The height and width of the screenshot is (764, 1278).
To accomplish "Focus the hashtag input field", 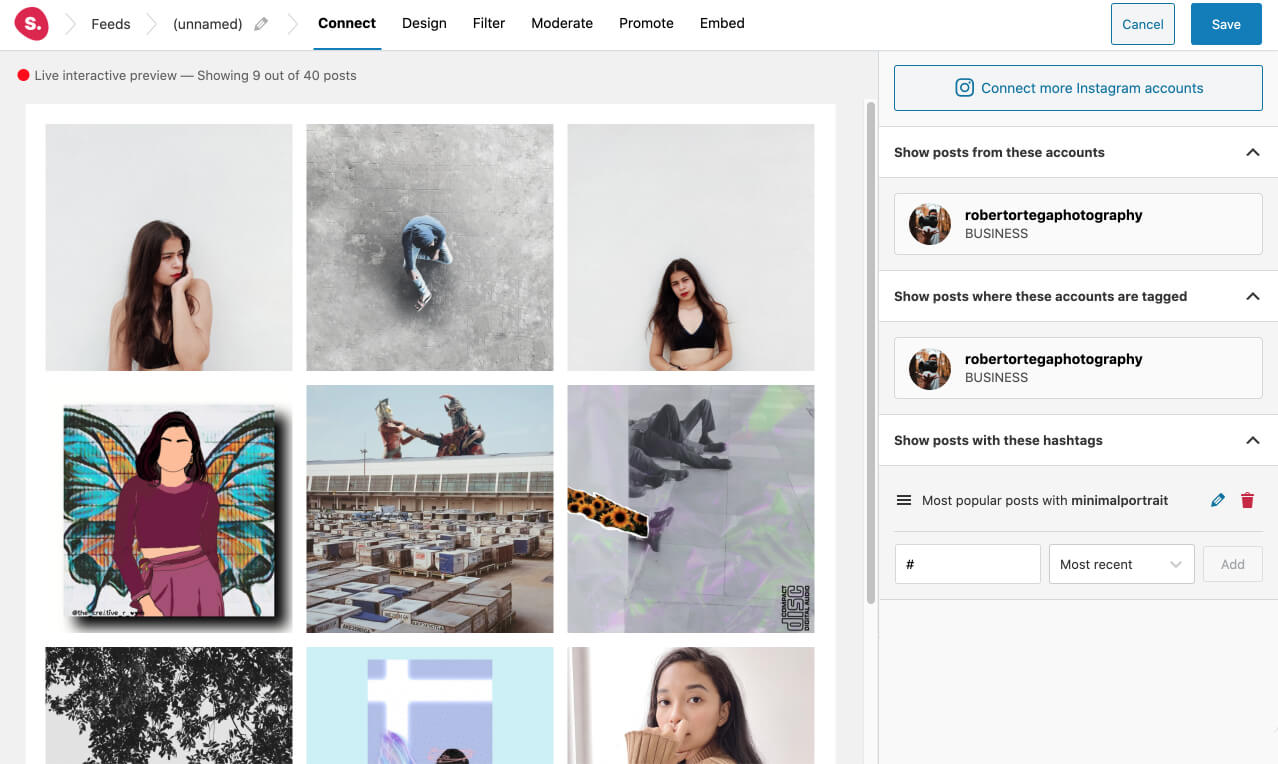I will [968, 564].
